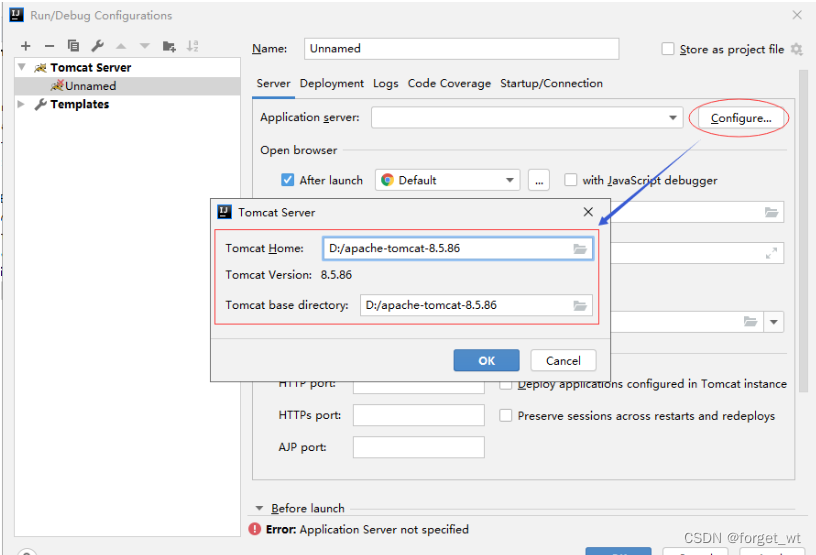Copy configuration icon in toolbar
Screen dimensions: 816x555
(73, 46)
